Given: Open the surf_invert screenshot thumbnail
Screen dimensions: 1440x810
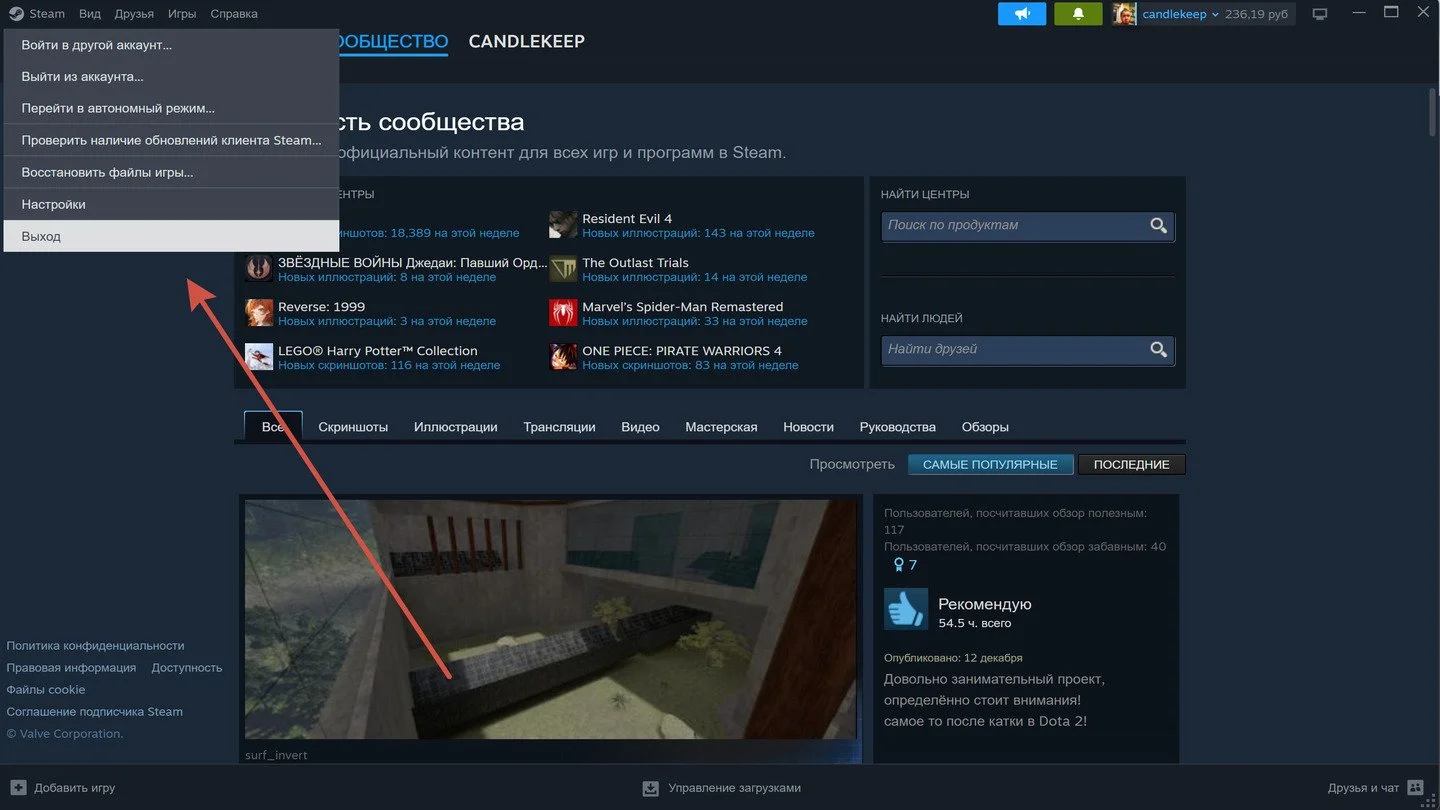Looking at the screenshot, I should click(x=550, y=619).
